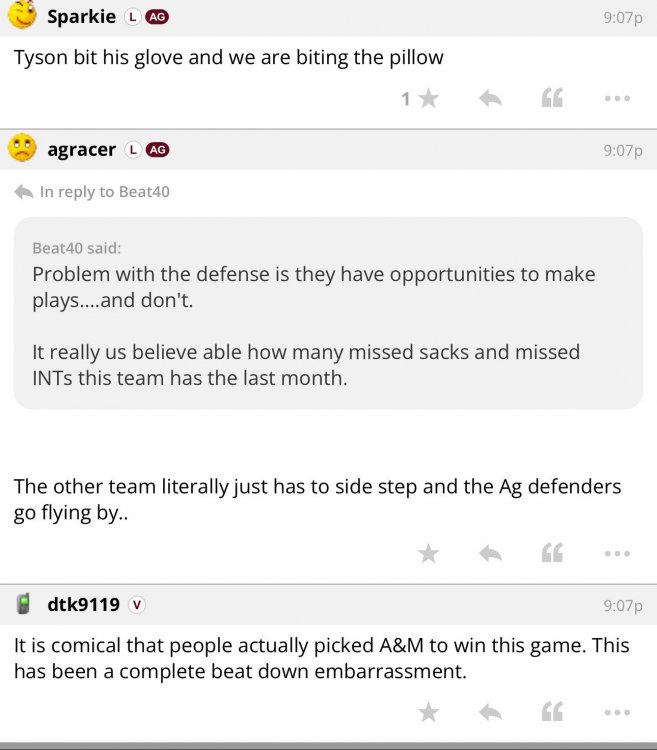The image size is (657, 750).
Task: Quote Sparkie's post
Action: [x=551, y=98]
